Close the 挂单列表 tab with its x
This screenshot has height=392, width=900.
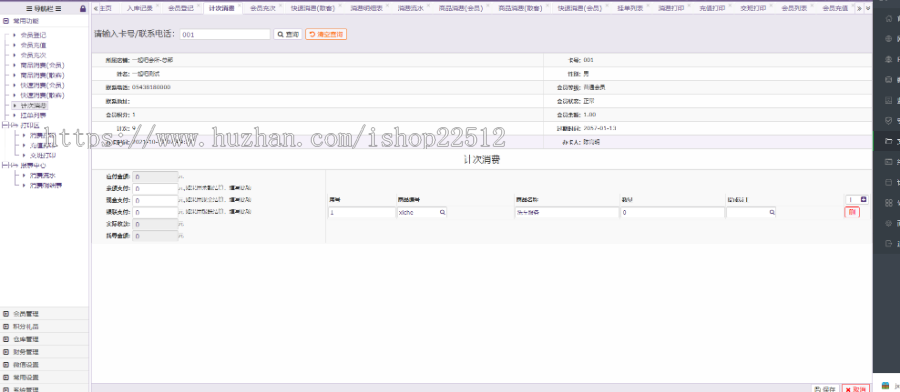click(x=647, y=5)
